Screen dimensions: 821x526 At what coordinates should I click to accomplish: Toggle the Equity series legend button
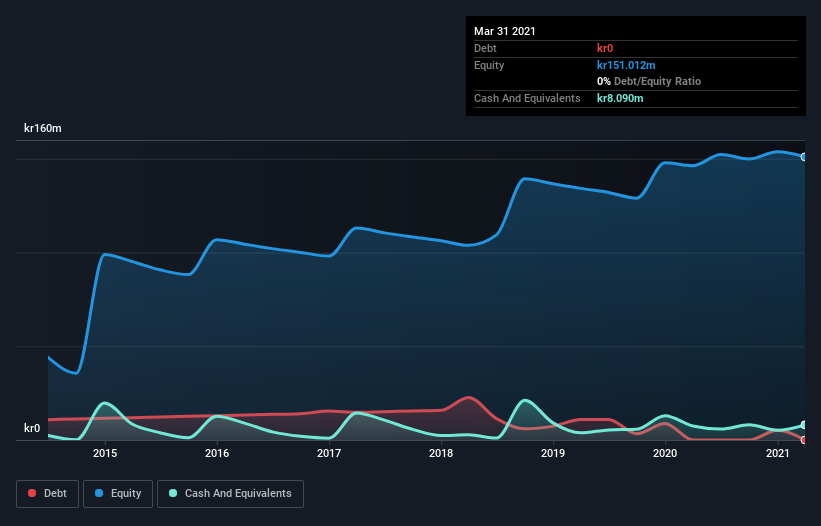click(x=118, y=494)
